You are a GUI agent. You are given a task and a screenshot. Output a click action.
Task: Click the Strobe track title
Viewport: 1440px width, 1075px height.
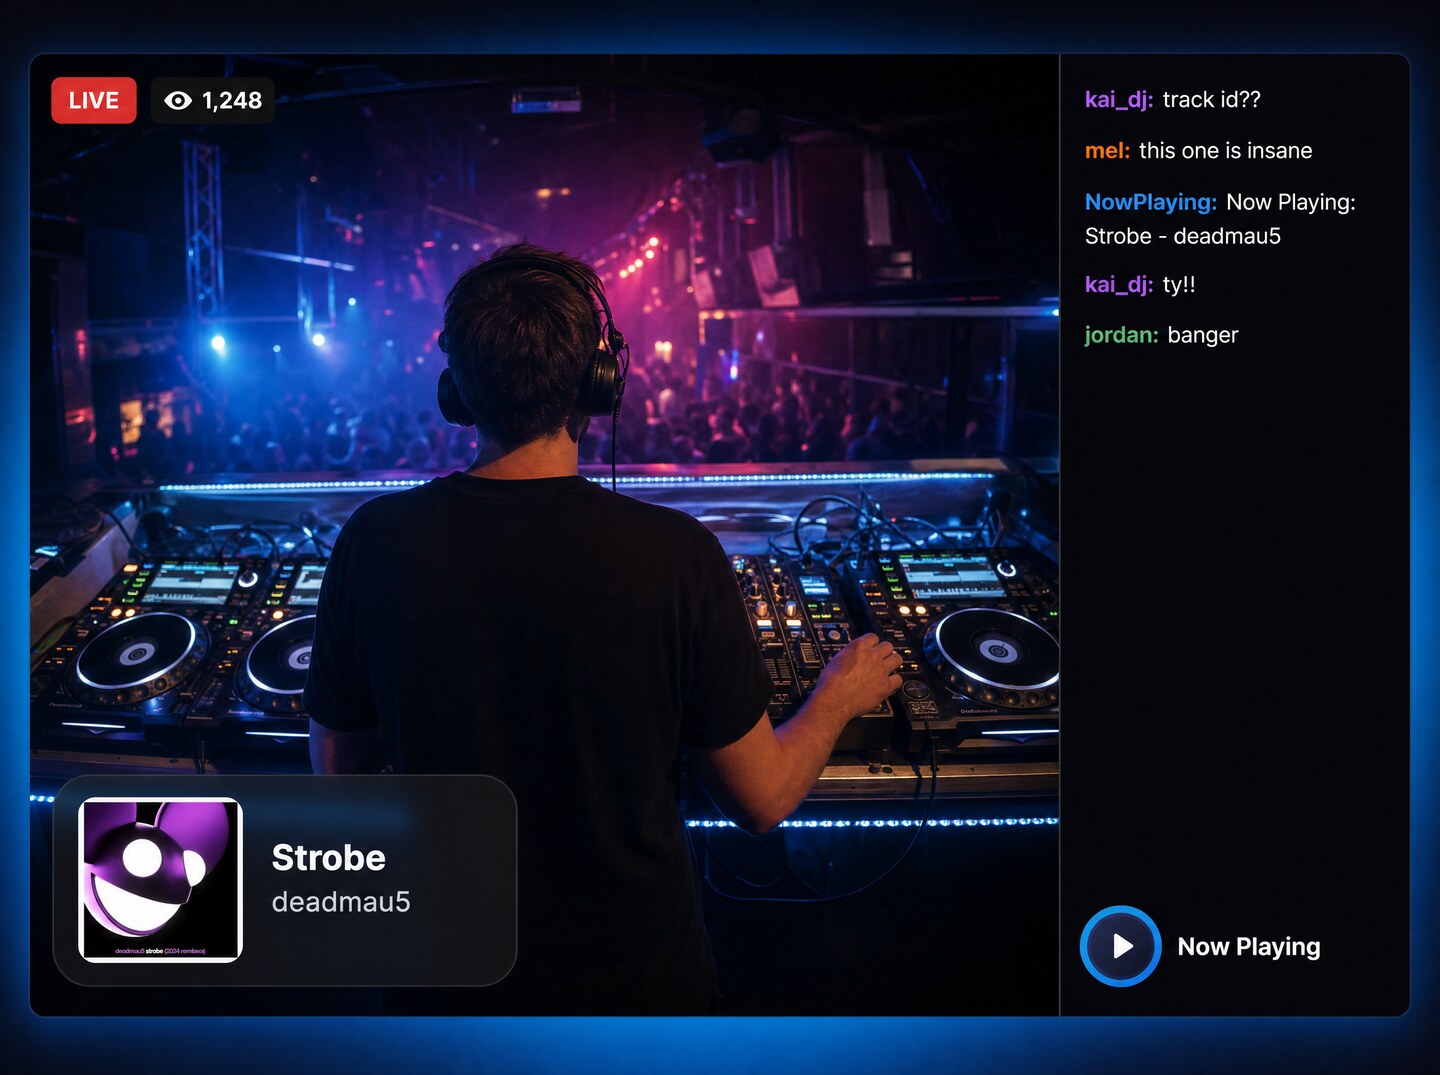pos(328,857)
